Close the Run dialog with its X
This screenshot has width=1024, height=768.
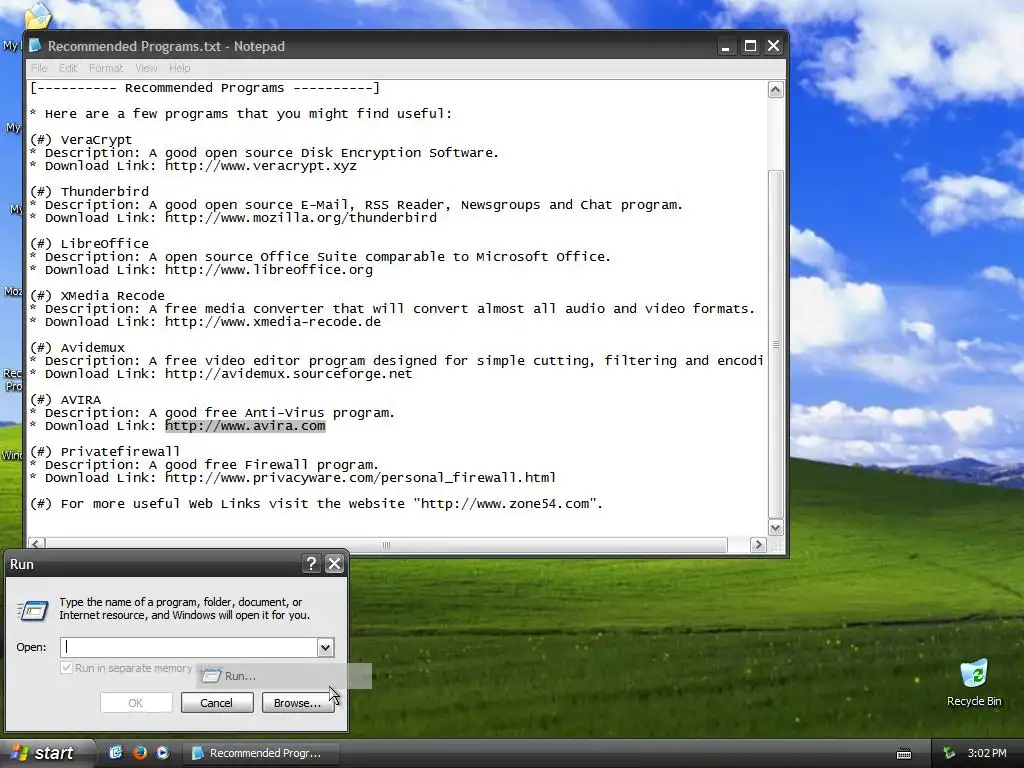pyautogui.click(x=334, y=564)
